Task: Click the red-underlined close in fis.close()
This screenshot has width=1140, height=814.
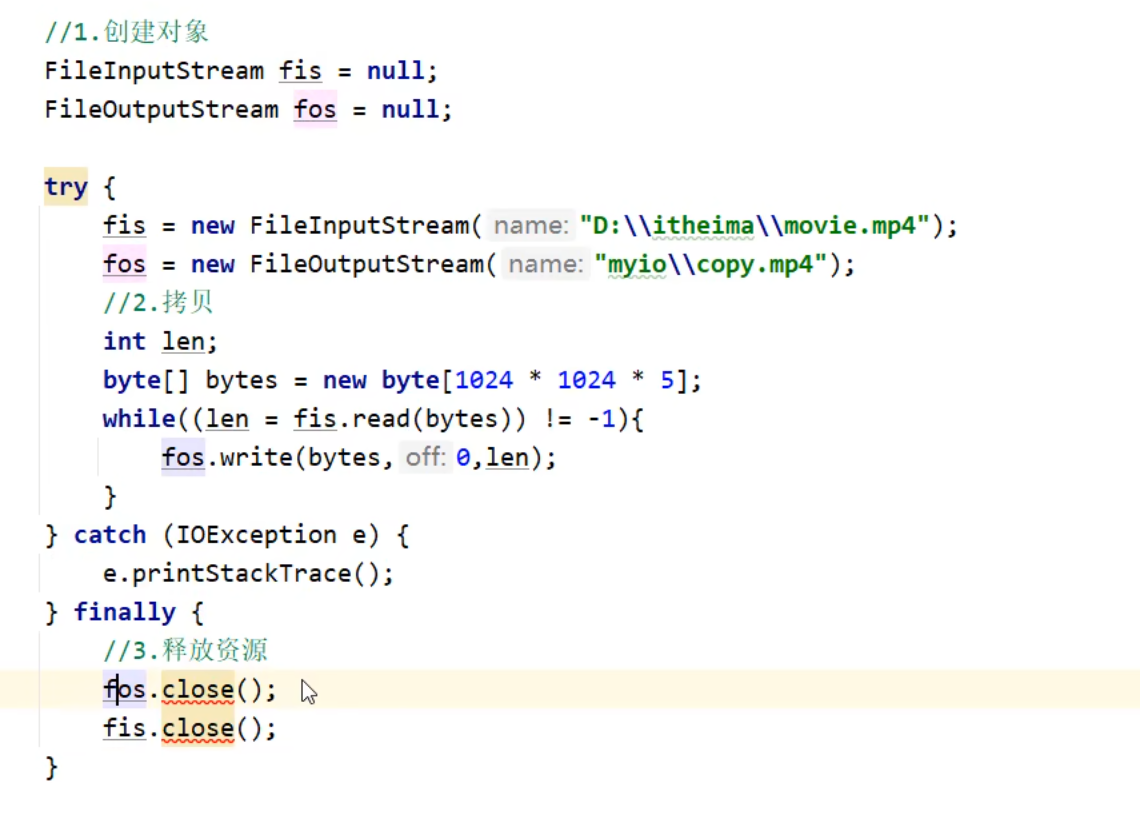Action: (x=197, y=728)
